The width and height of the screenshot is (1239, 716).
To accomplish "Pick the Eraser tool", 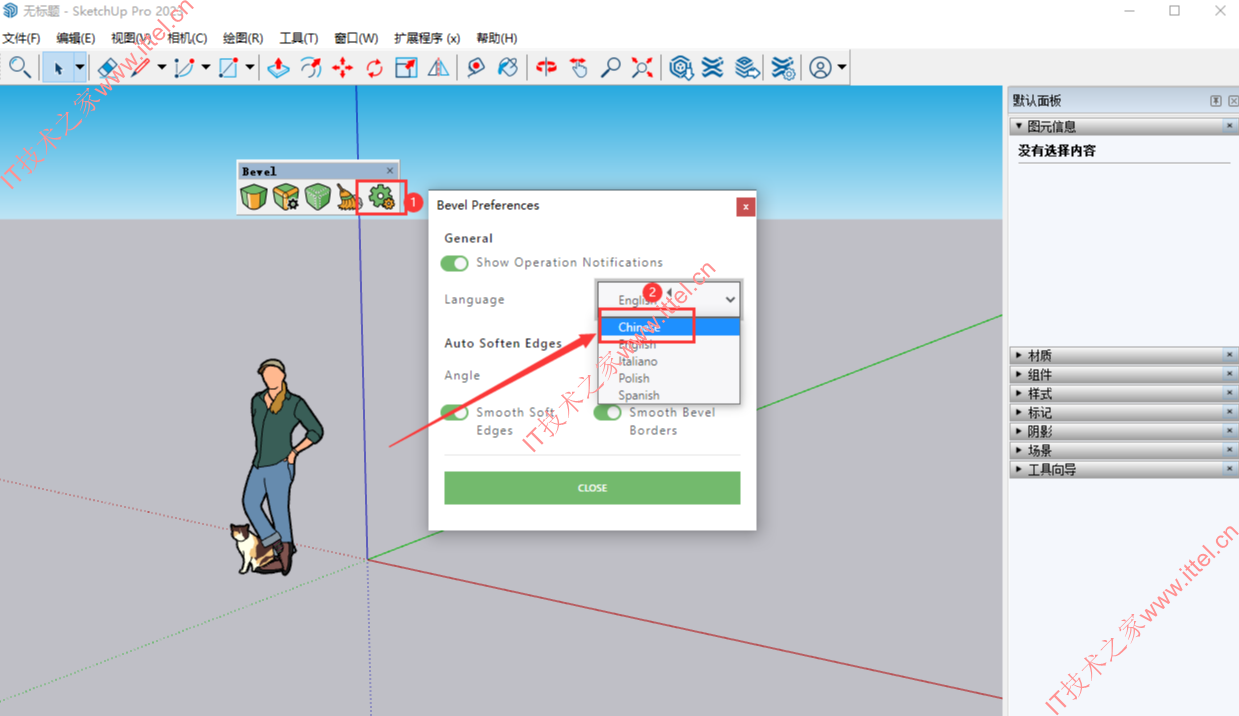I will (x=108, y=68).
